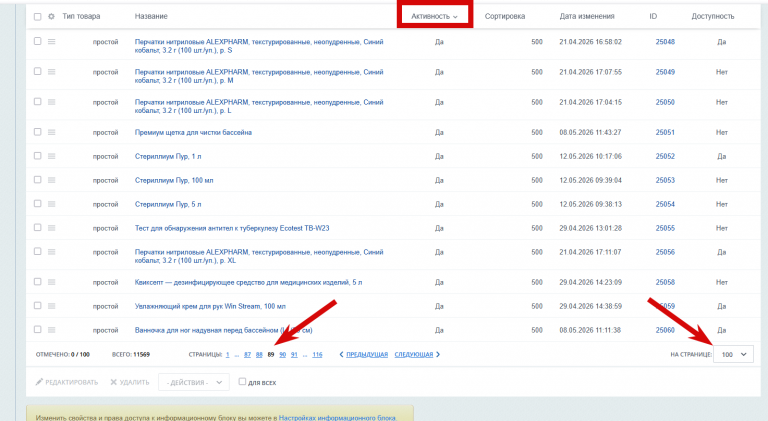Tick checkbox for Стериллиум Пур, 1 л

(x=37, y=156)
